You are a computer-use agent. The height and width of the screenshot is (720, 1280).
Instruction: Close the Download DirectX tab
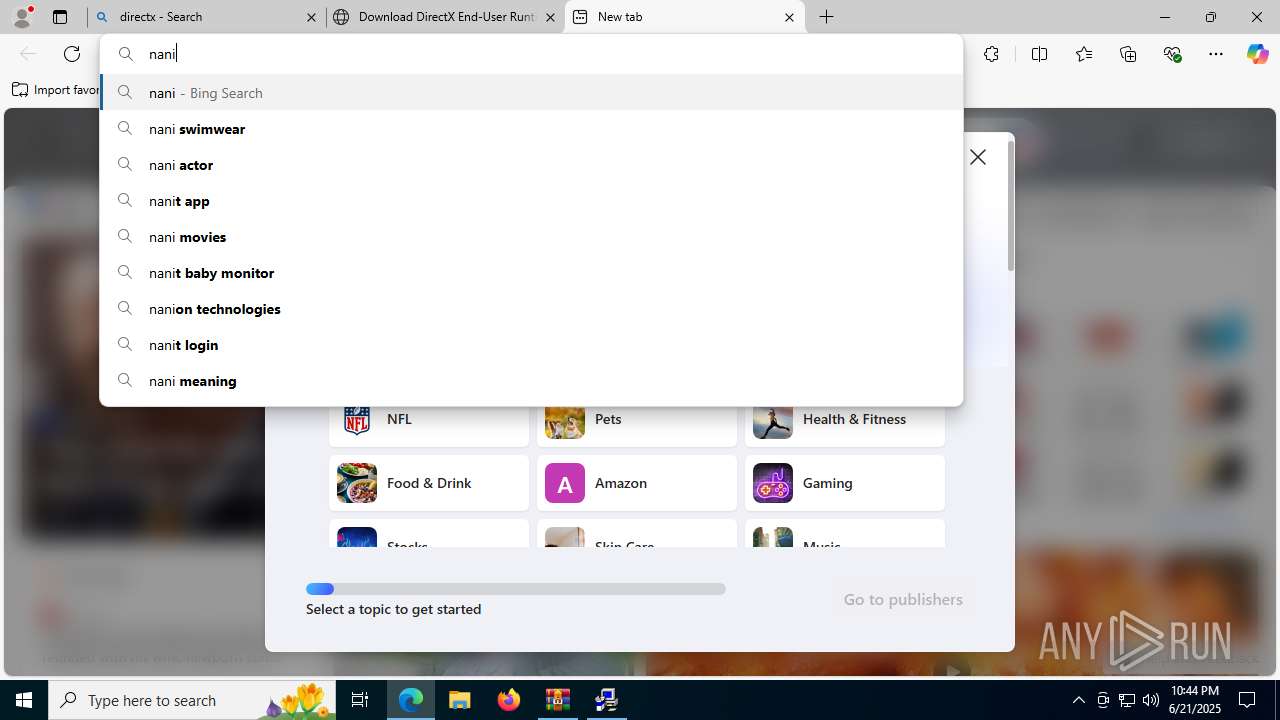(550, 17)
